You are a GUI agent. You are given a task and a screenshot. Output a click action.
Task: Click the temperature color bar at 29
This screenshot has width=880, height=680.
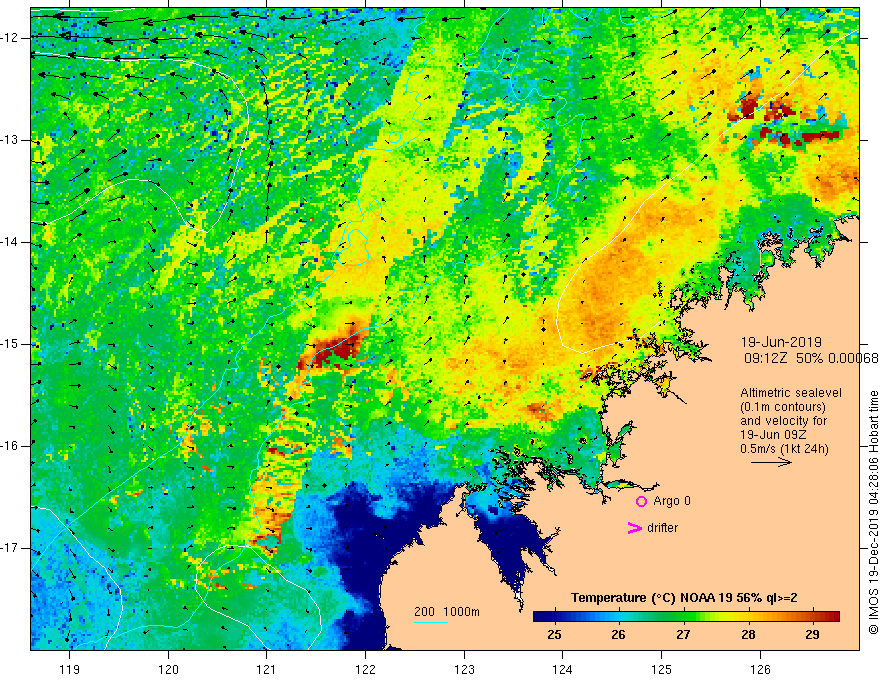(x=812, y=617)
